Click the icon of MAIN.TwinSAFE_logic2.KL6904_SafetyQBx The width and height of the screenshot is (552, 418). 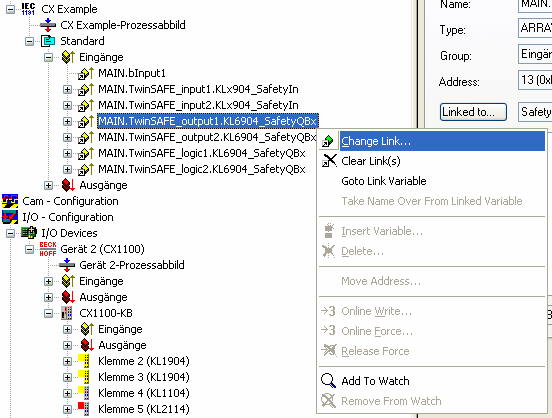pos(86,169)
